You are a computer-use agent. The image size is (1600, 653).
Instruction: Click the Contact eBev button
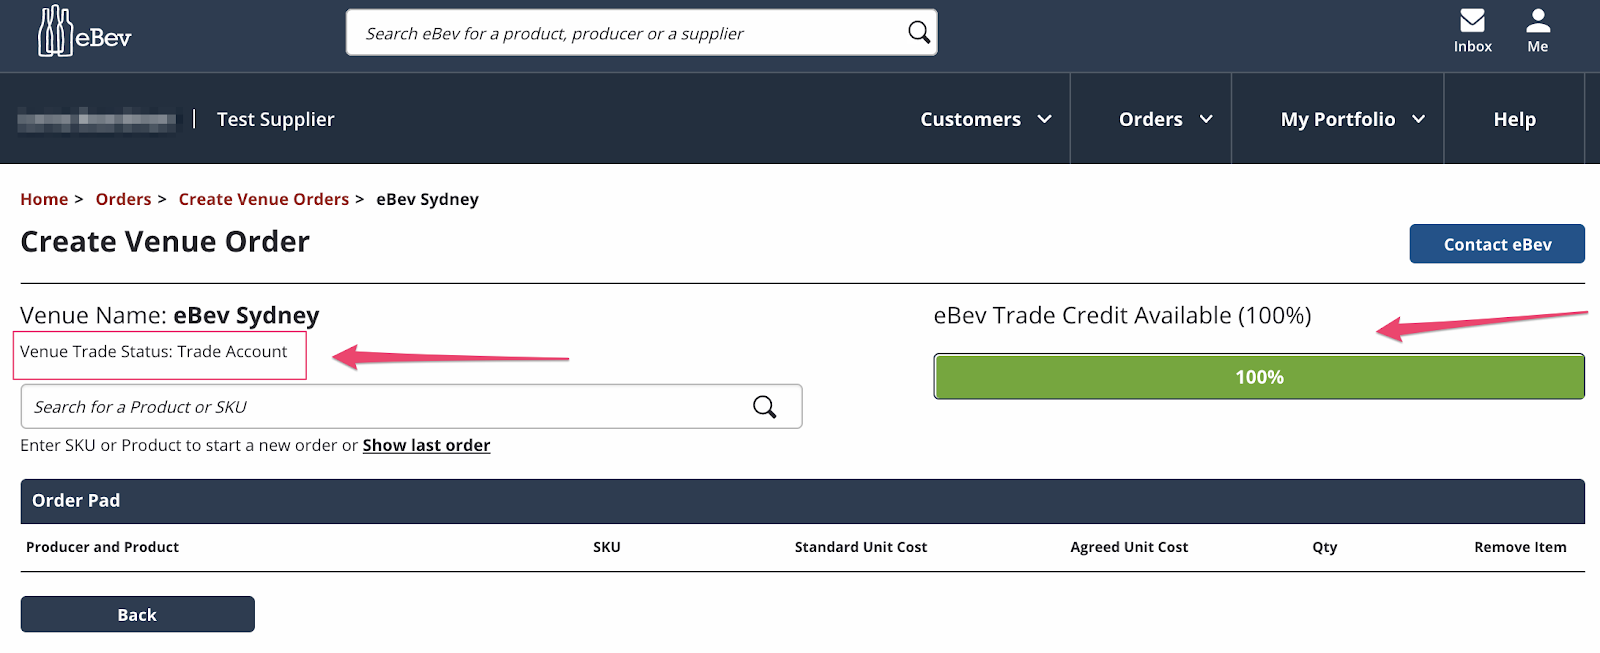(1497, 244)
